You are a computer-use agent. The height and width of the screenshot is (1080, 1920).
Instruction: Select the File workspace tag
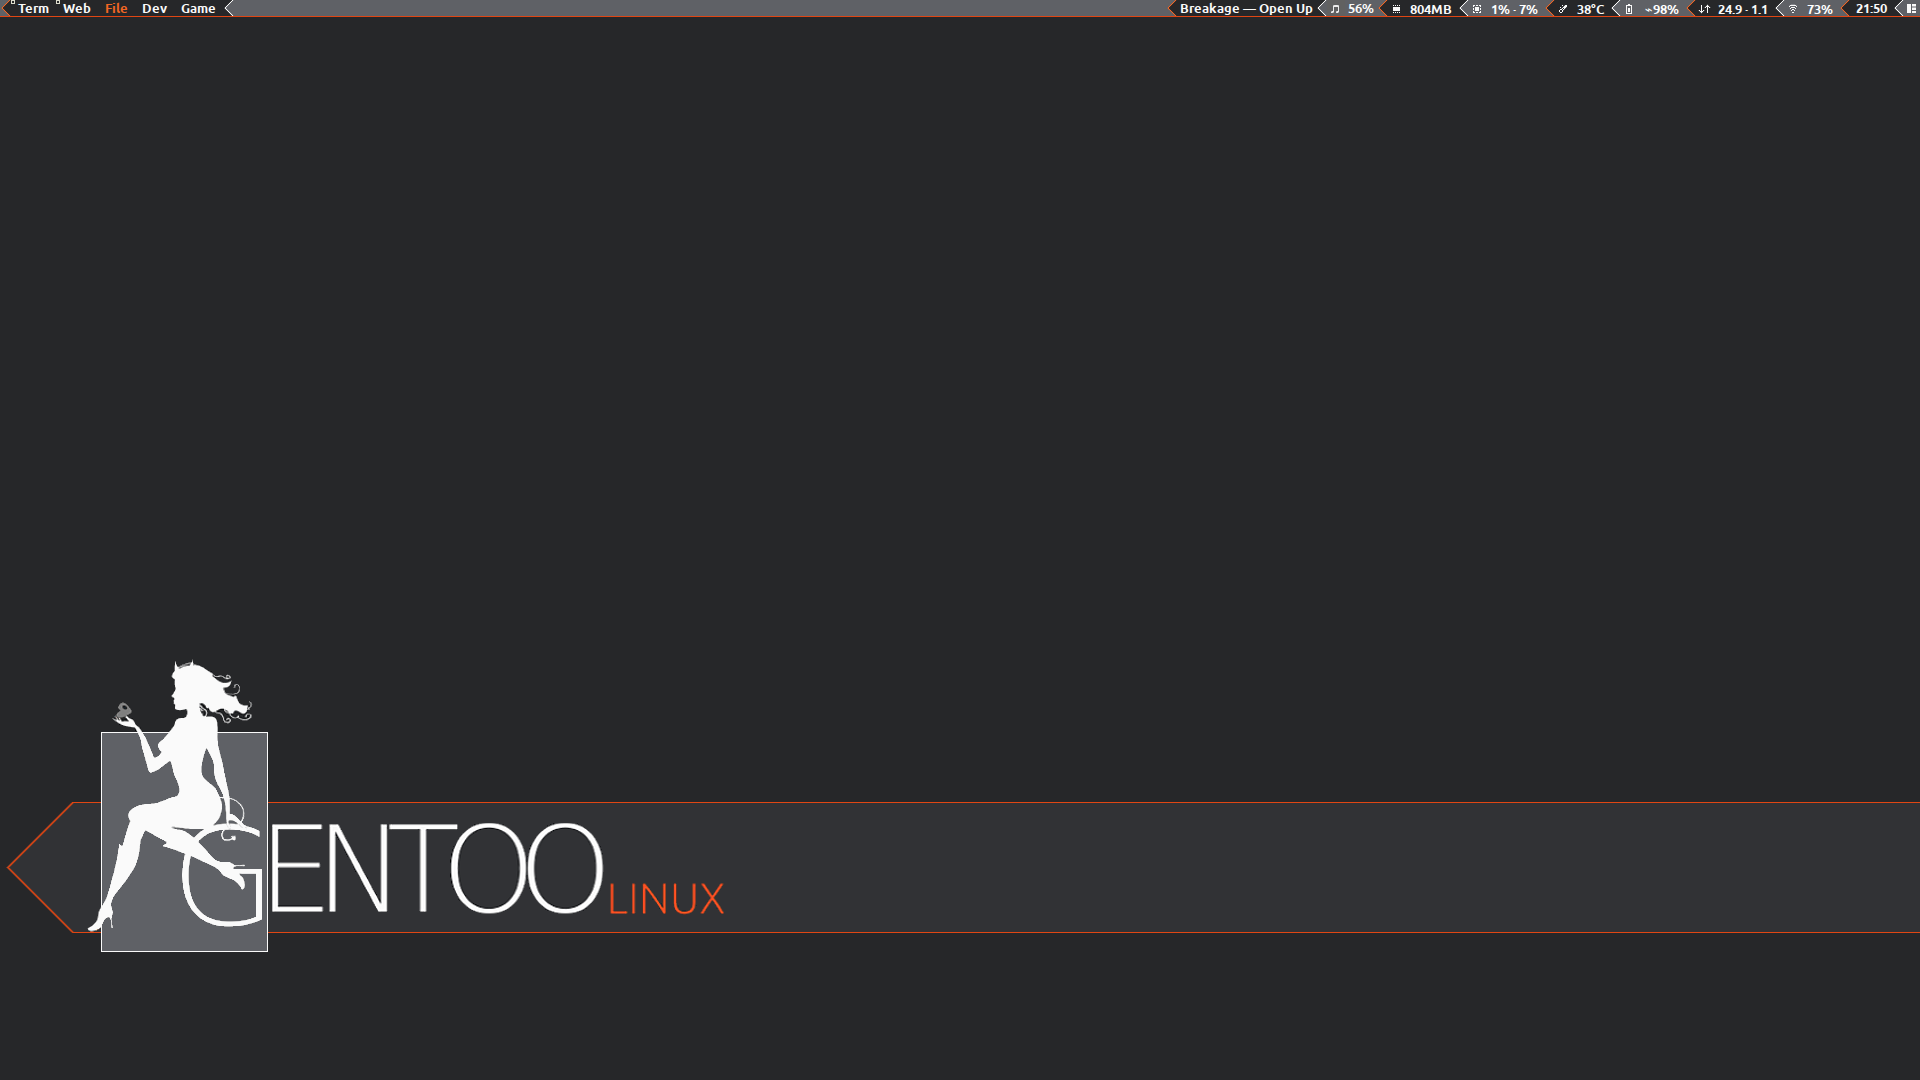(x=116, y=8)
